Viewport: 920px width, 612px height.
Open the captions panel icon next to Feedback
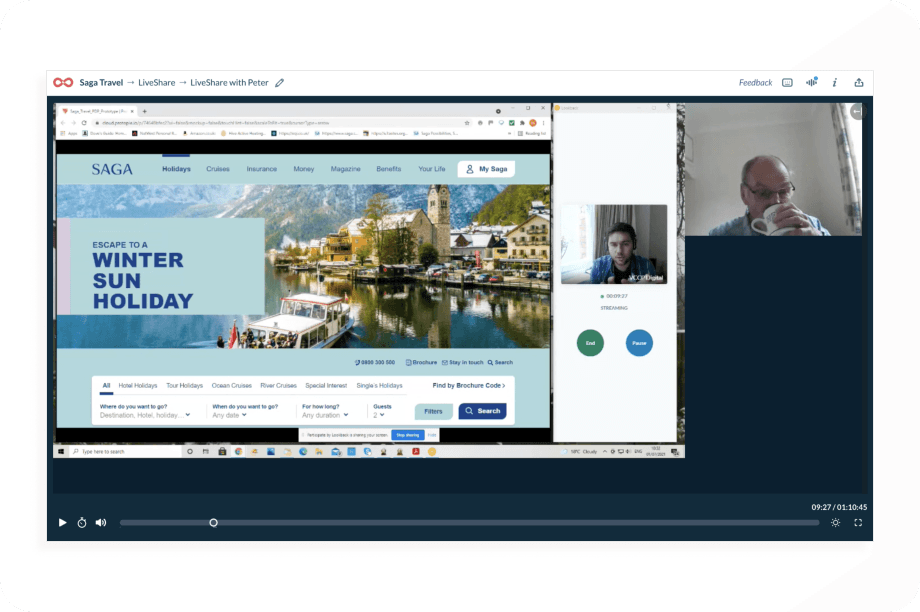787,83
